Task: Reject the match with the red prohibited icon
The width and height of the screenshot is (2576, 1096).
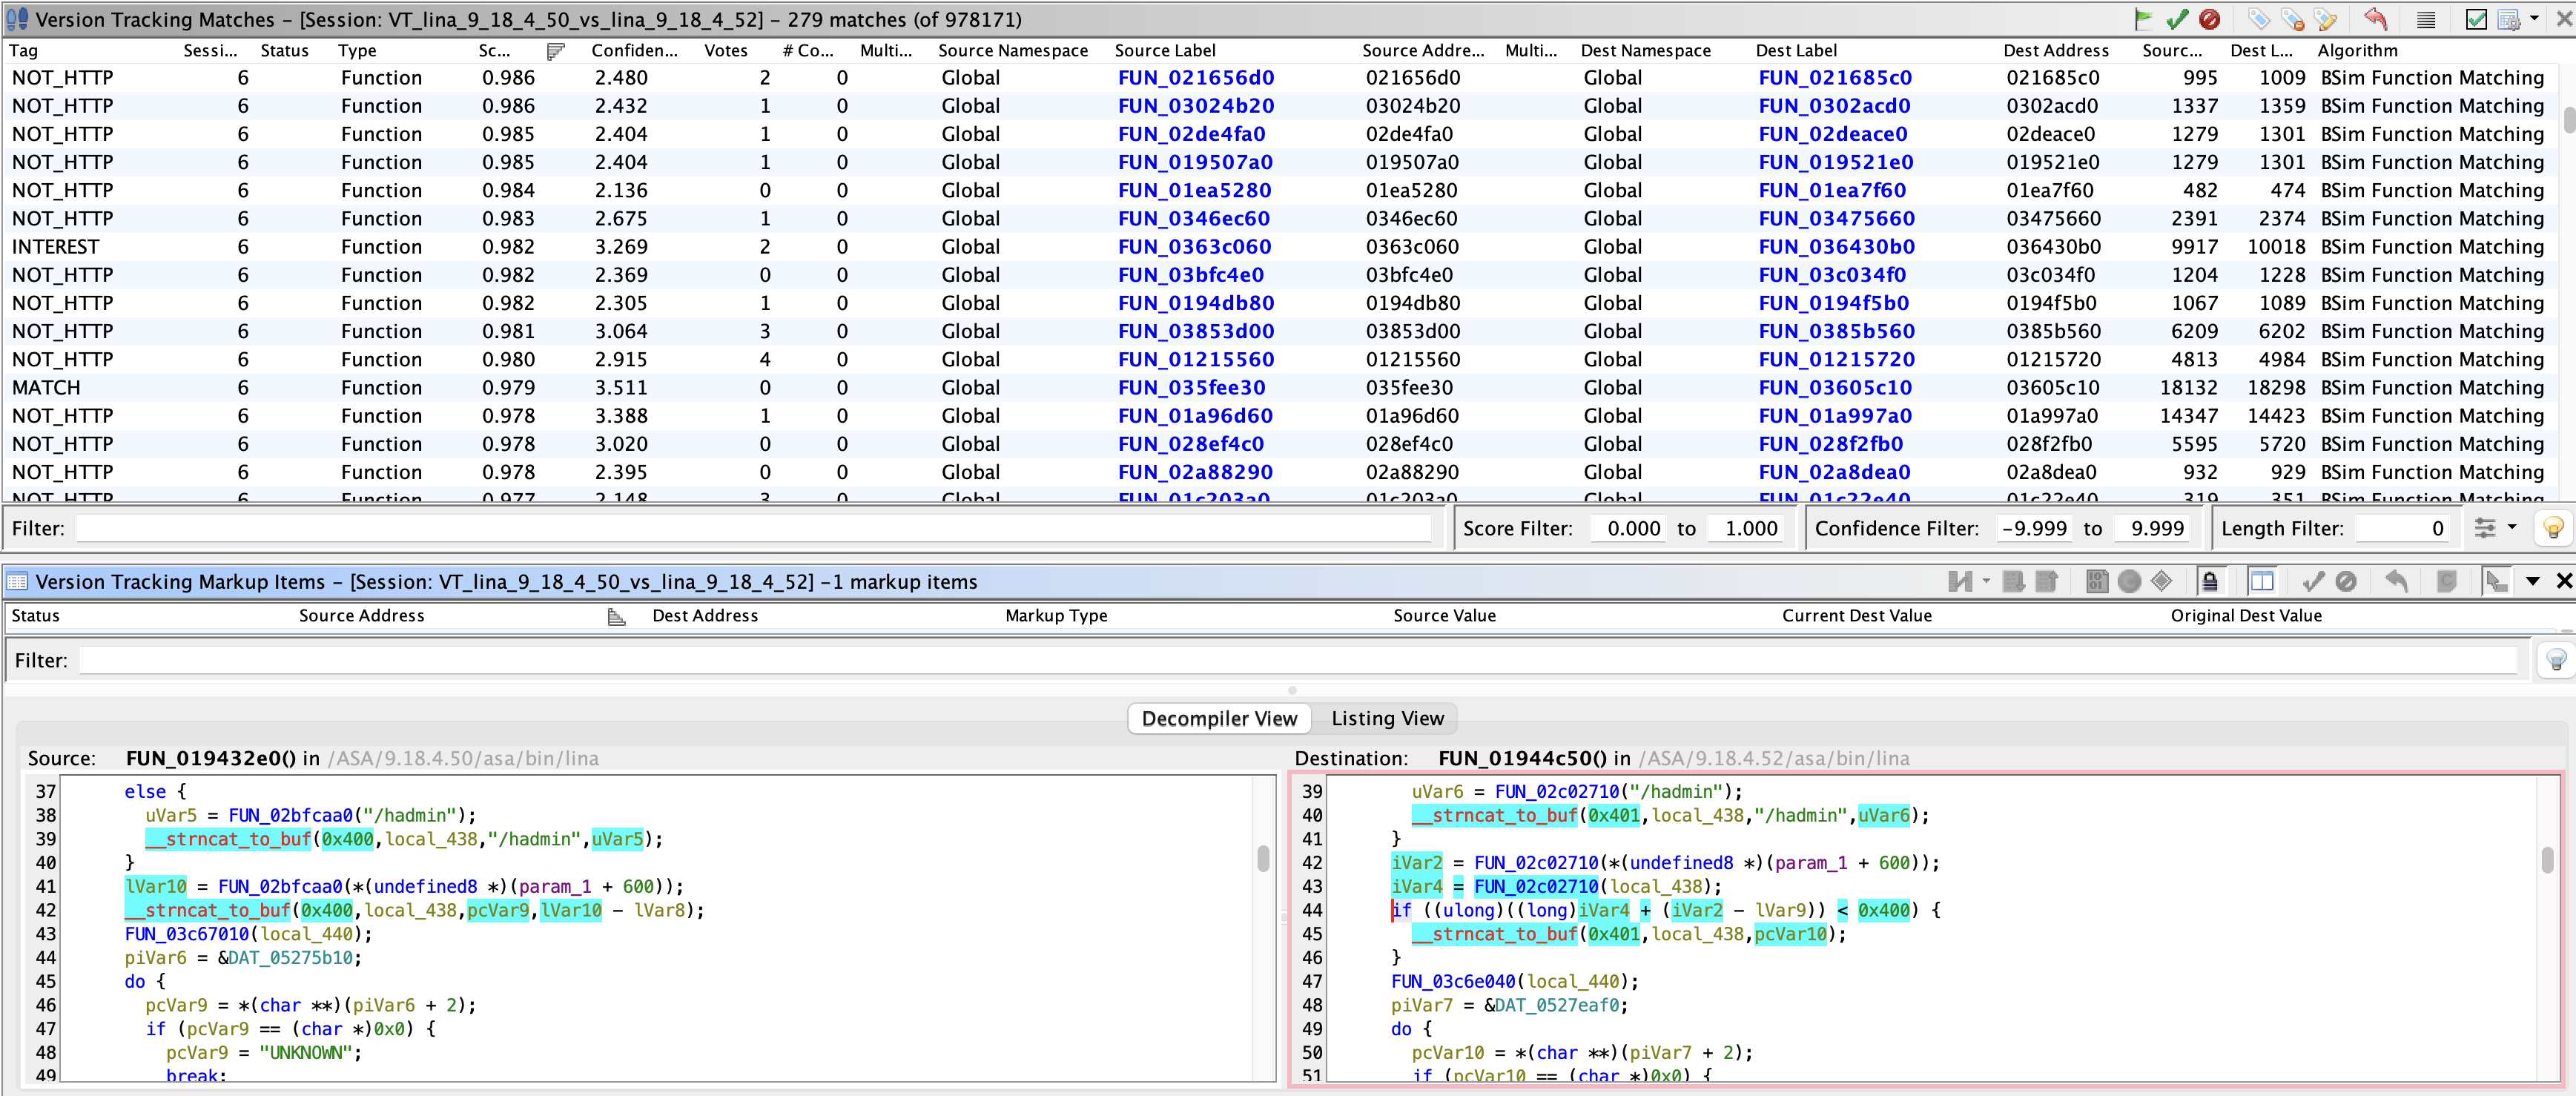Action: click(2210, 19)
